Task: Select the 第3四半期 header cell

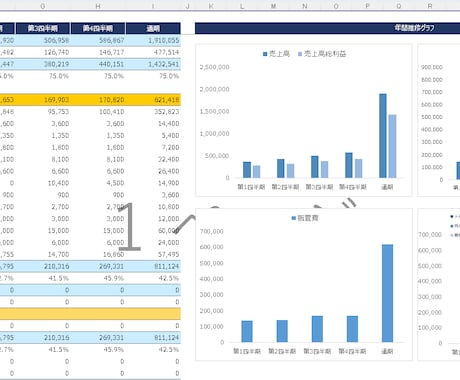Action: 43,28
